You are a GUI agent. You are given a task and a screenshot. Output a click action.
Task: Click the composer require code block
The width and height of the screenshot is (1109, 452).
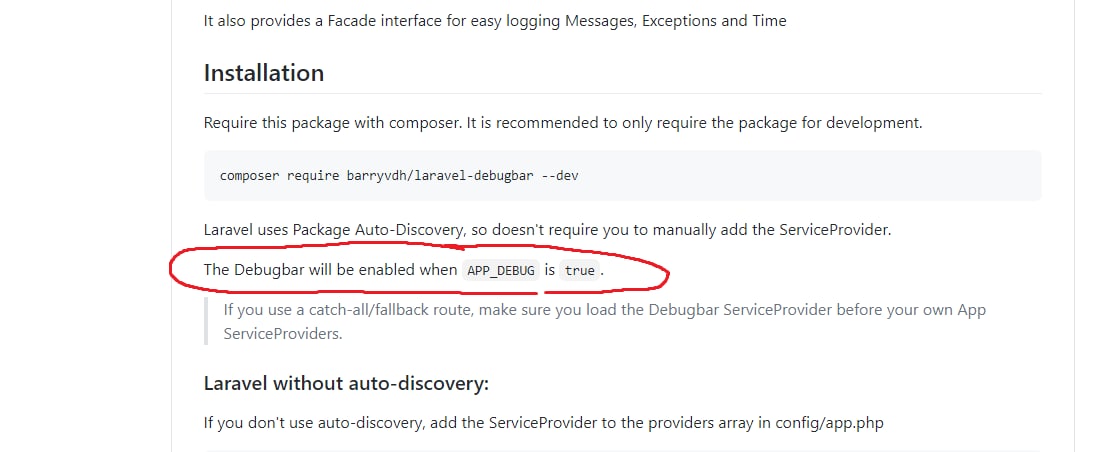[622, 175]
